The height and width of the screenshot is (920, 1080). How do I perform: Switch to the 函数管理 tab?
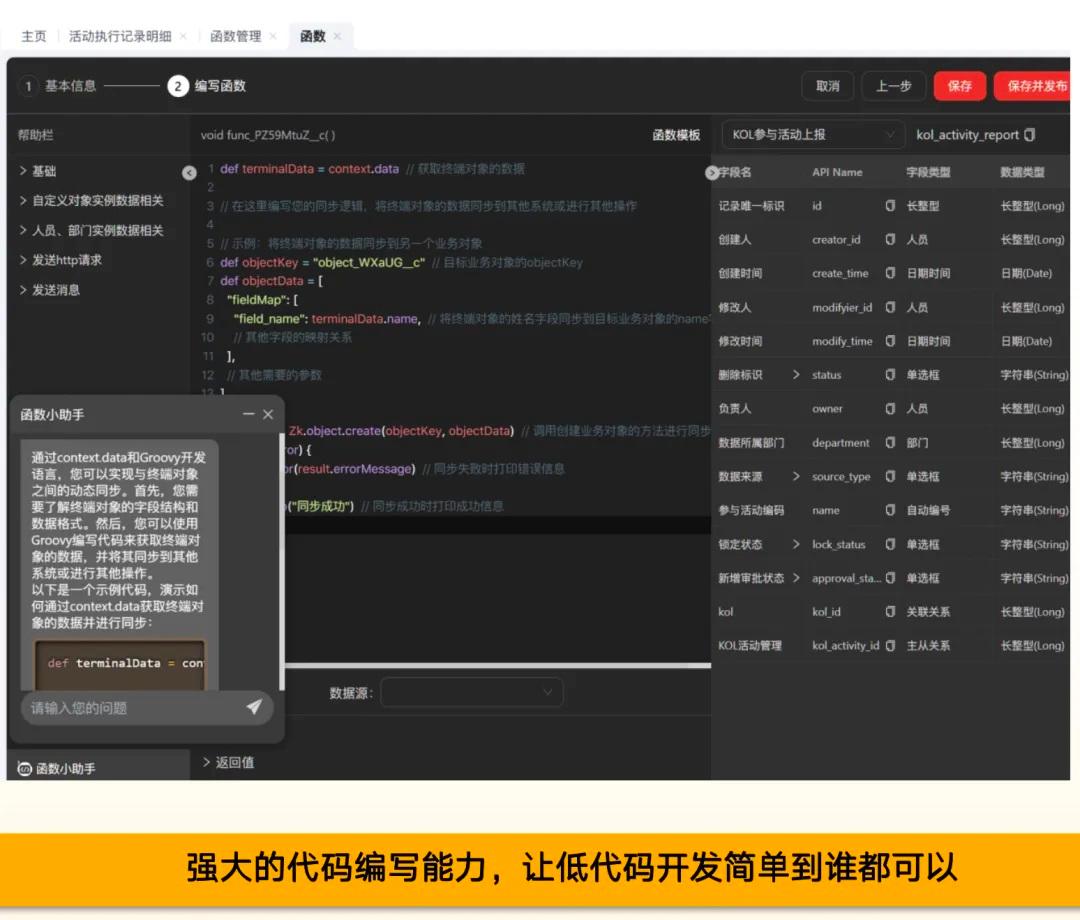click(235, 36)
